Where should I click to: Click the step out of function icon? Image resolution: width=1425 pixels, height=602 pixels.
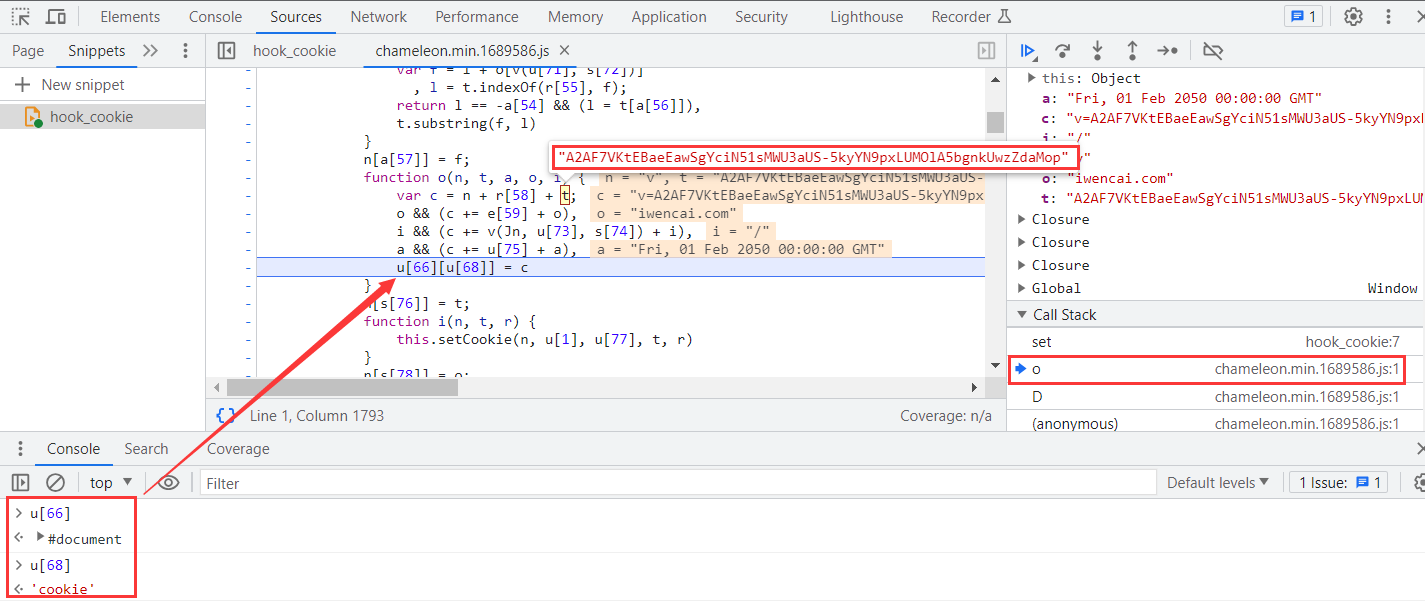coord(1132,51)
